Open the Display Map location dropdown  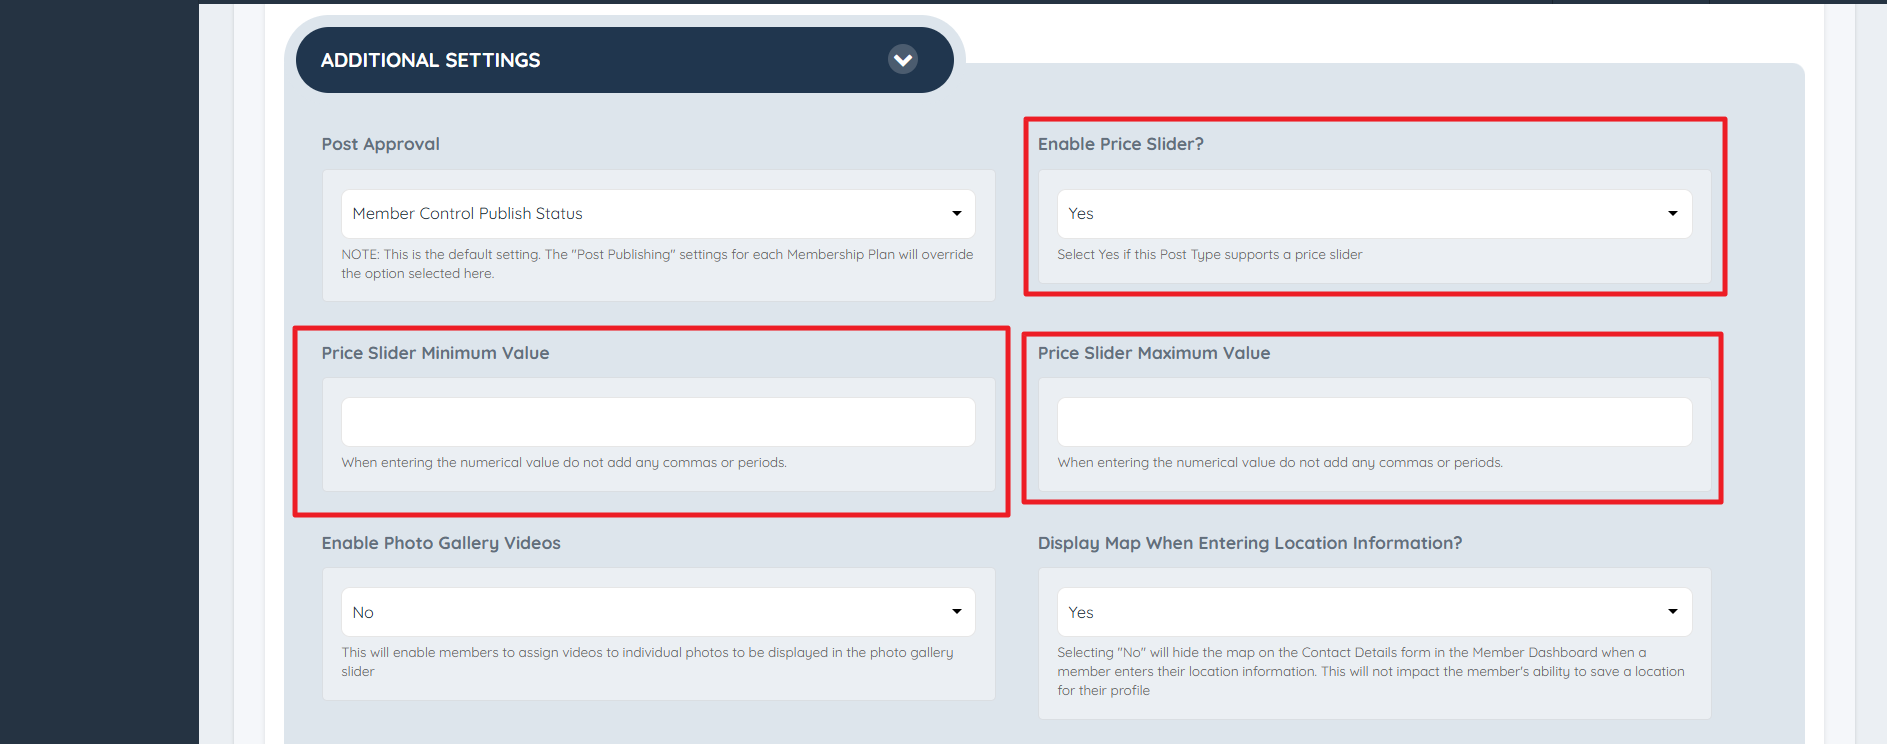[x=1374, y=612]
